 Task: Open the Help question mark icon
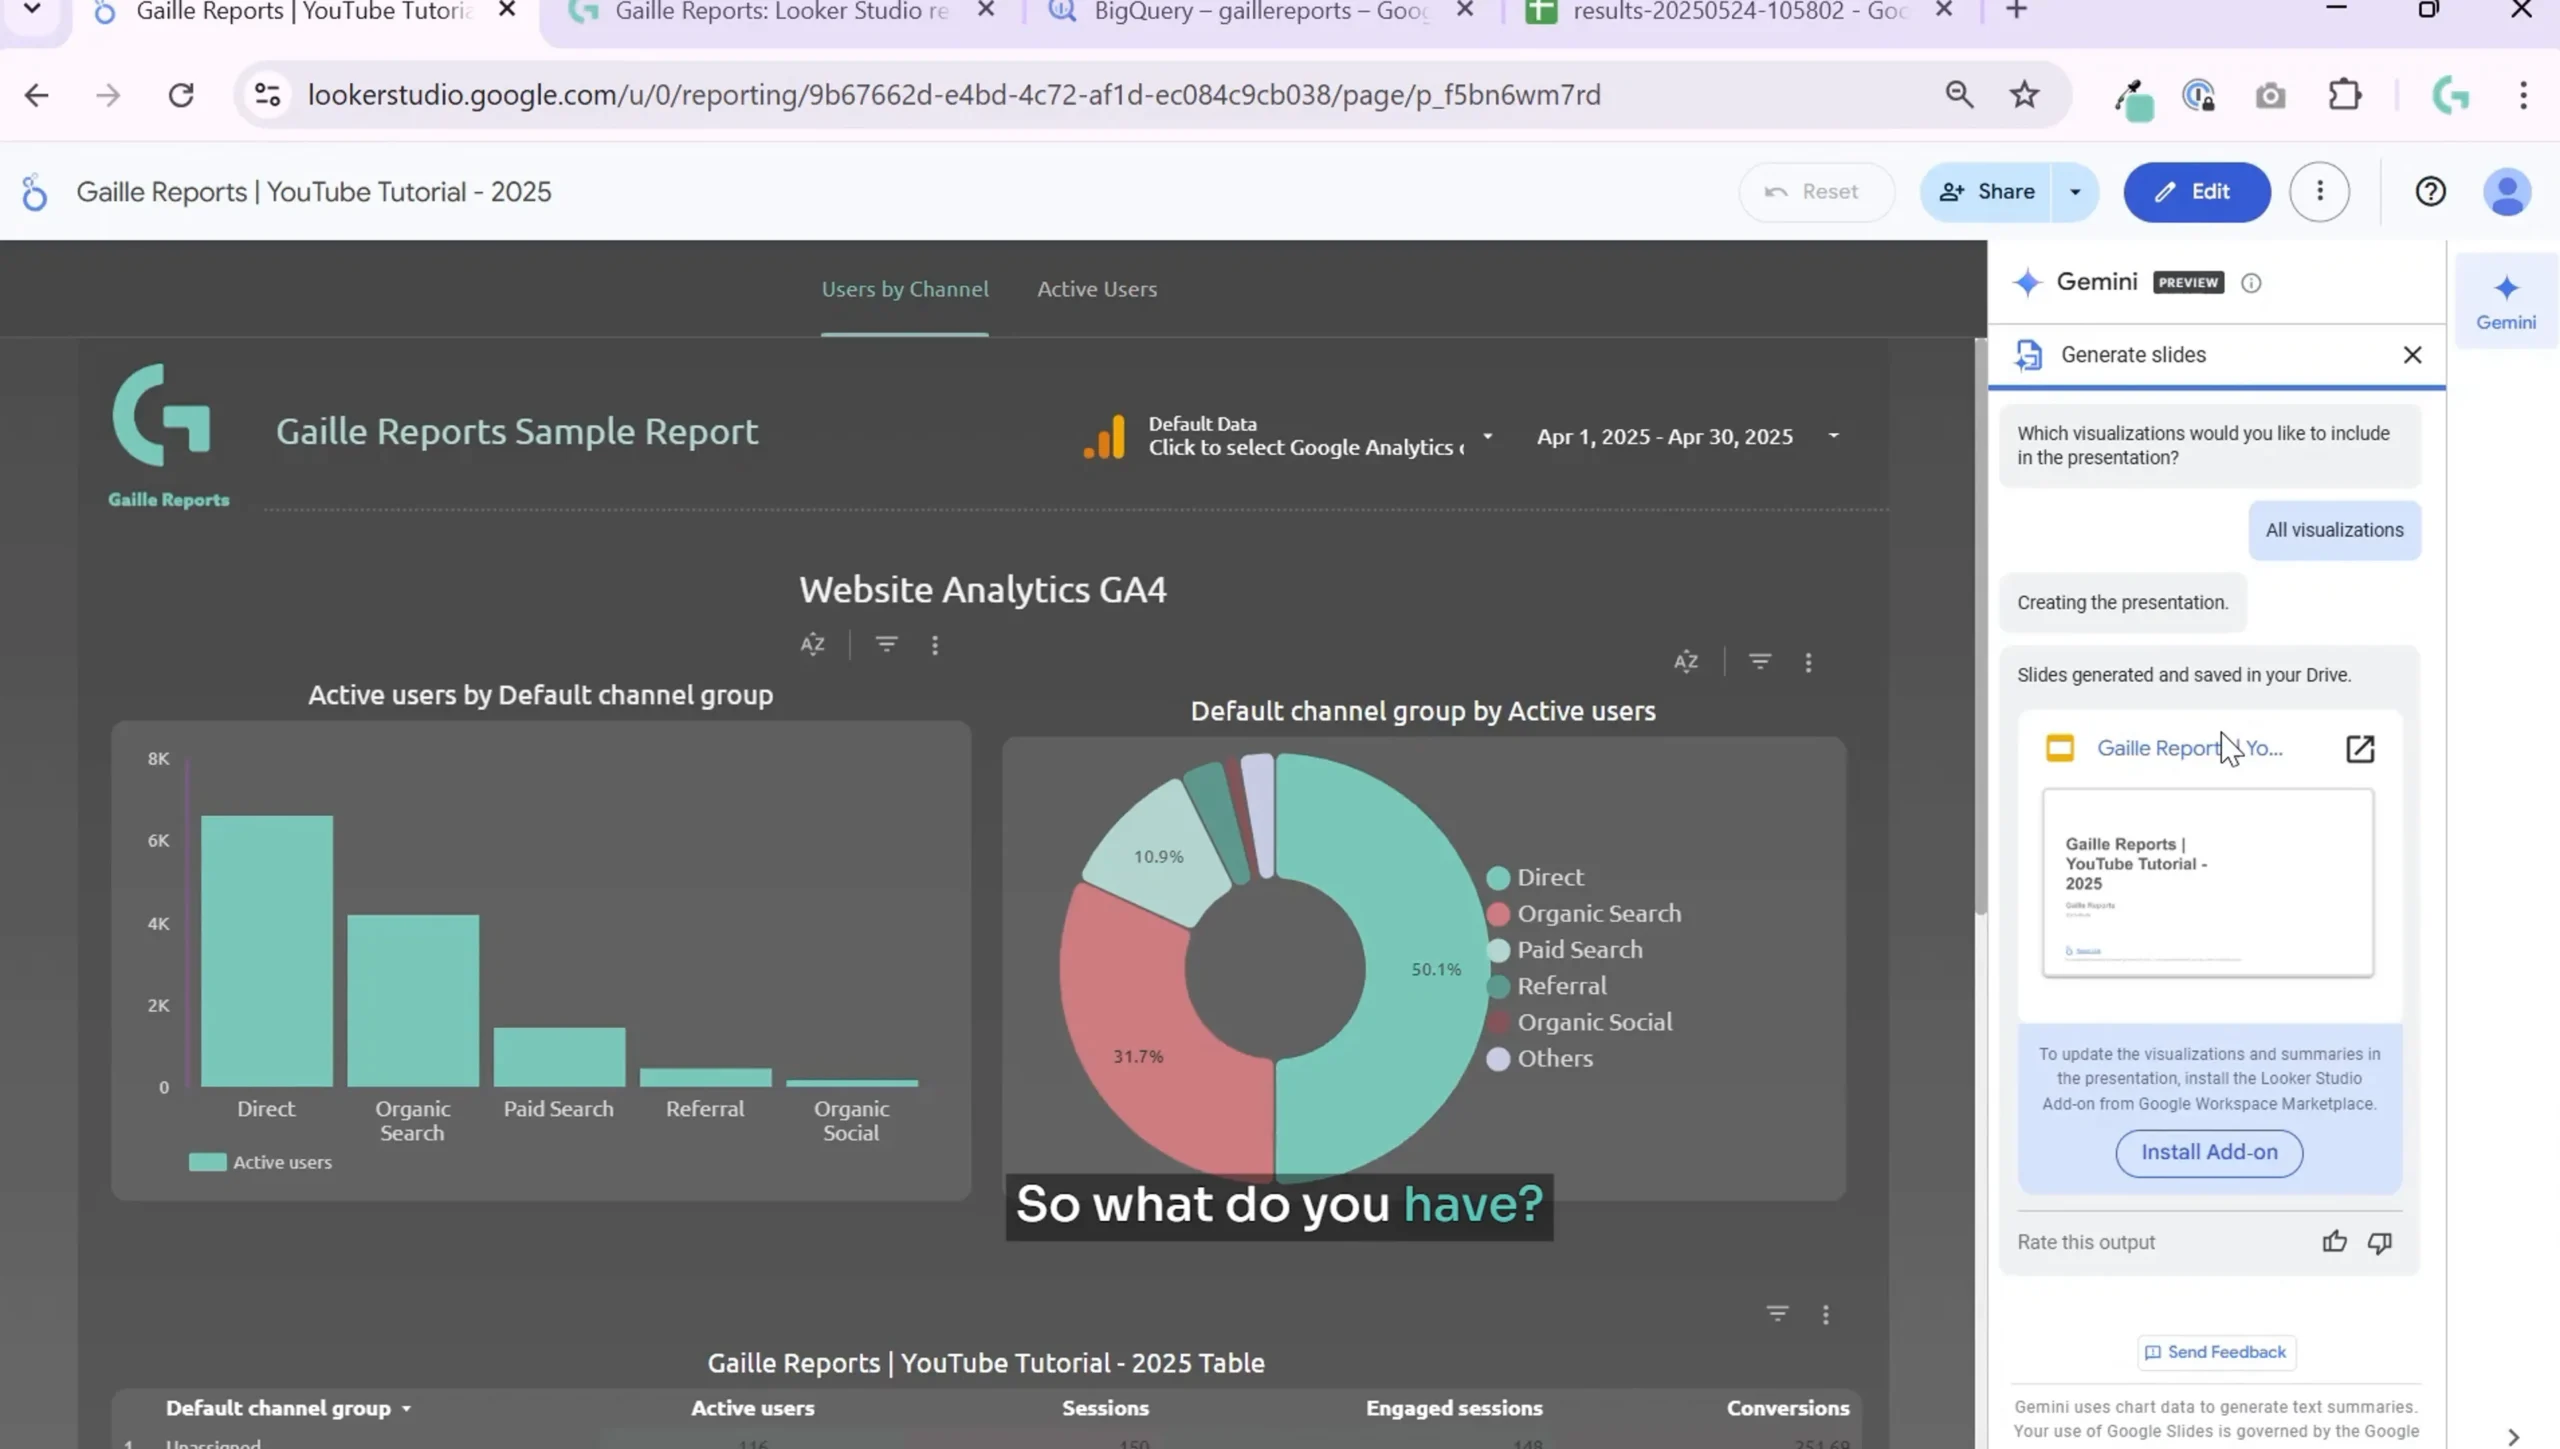click(2430, 191)
